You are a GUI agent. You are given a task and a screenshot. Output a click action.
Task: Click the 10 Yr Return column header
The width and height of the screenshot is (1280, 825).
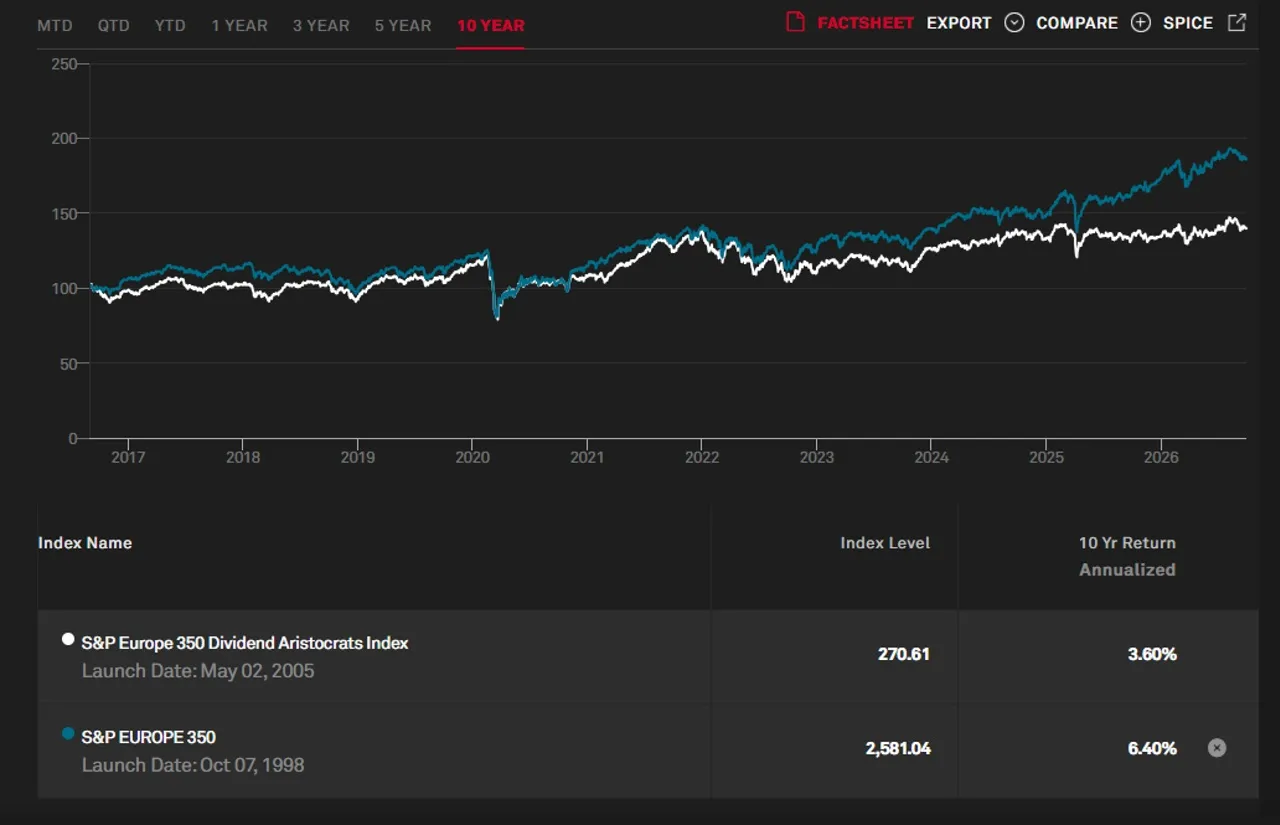(1127, 543)
